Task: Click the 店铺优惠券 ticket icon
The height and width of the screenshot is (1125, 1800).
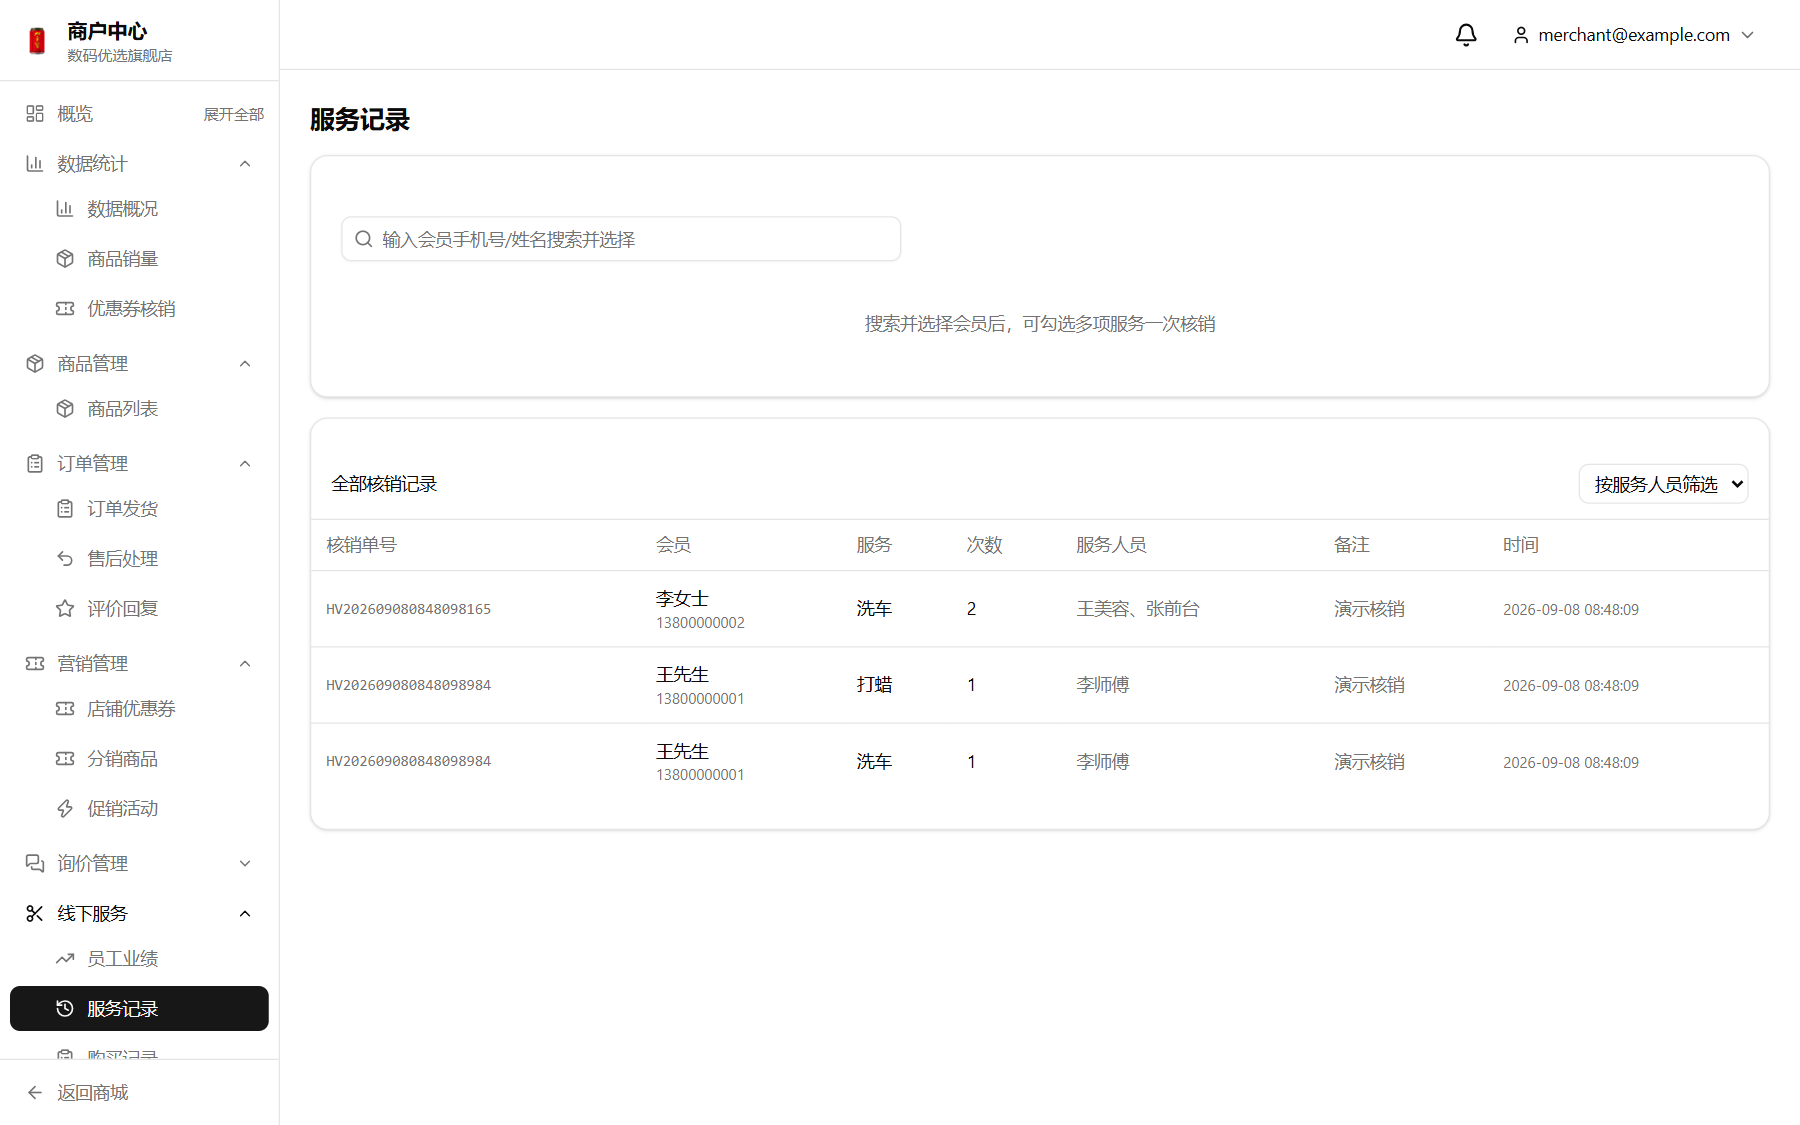Action: click(x=65, y=709)
